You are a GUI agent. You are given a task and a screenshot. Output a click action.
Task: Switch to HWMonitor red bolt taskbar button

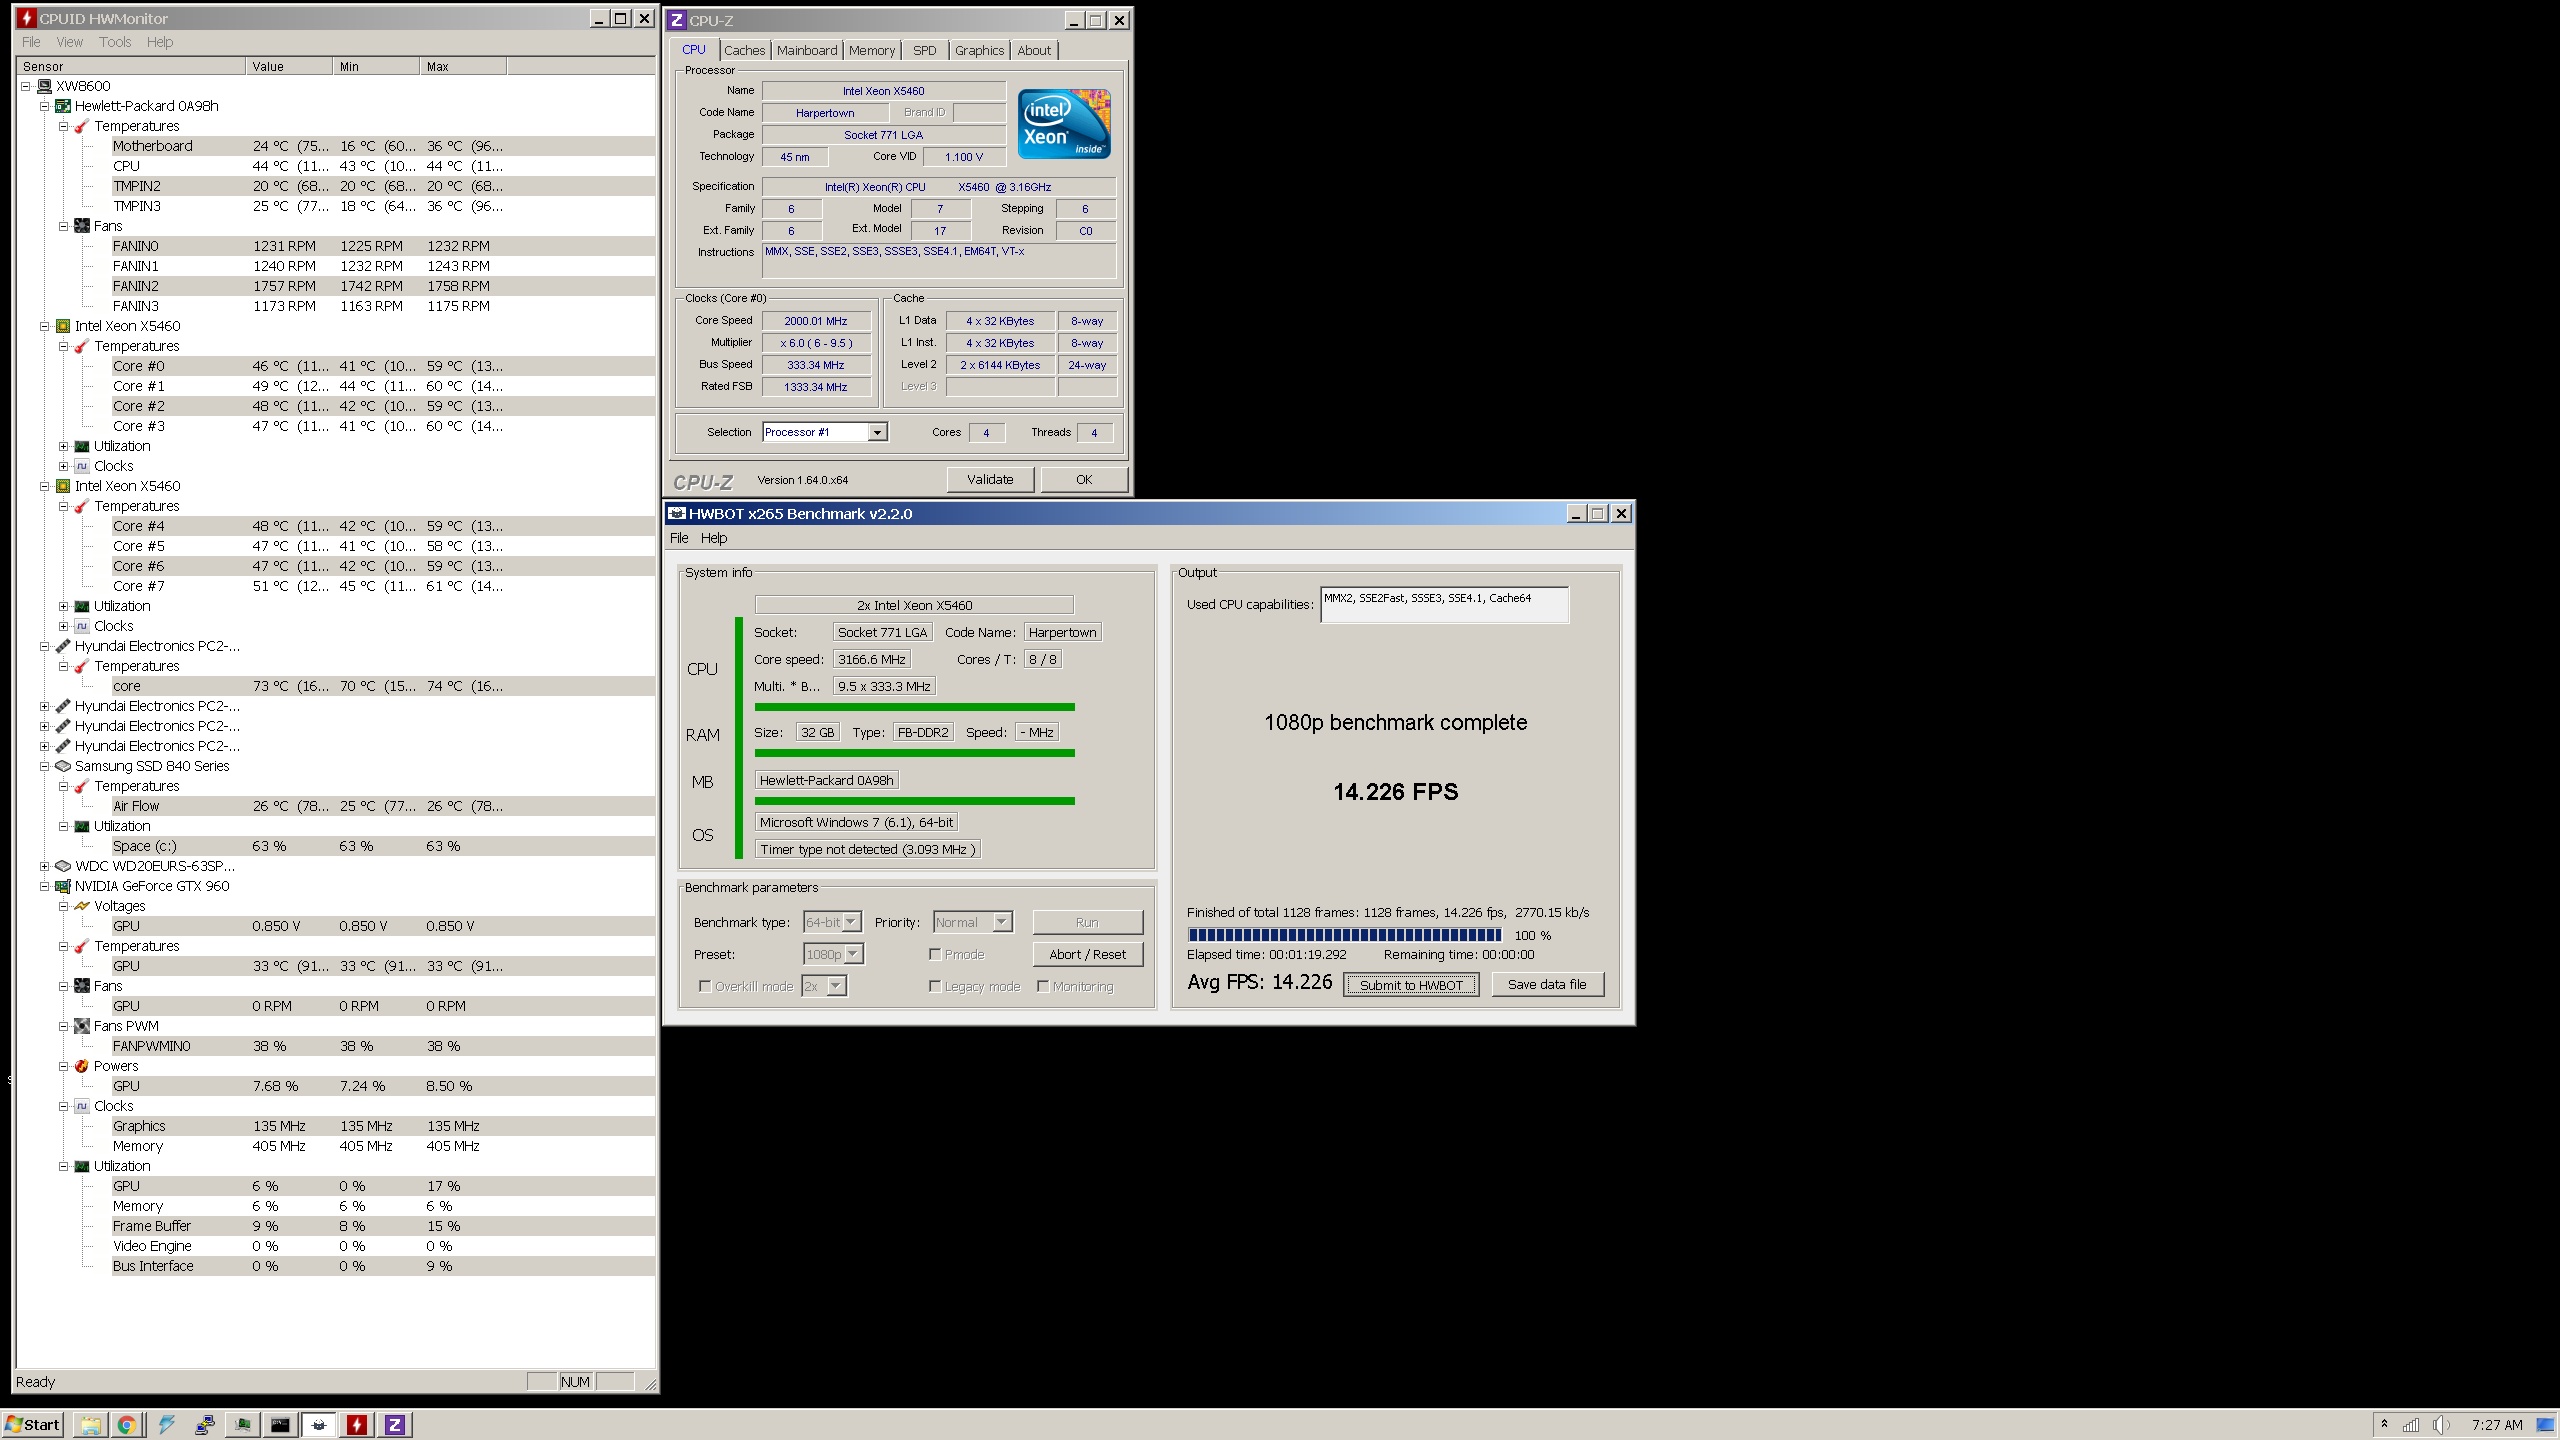357,1425
